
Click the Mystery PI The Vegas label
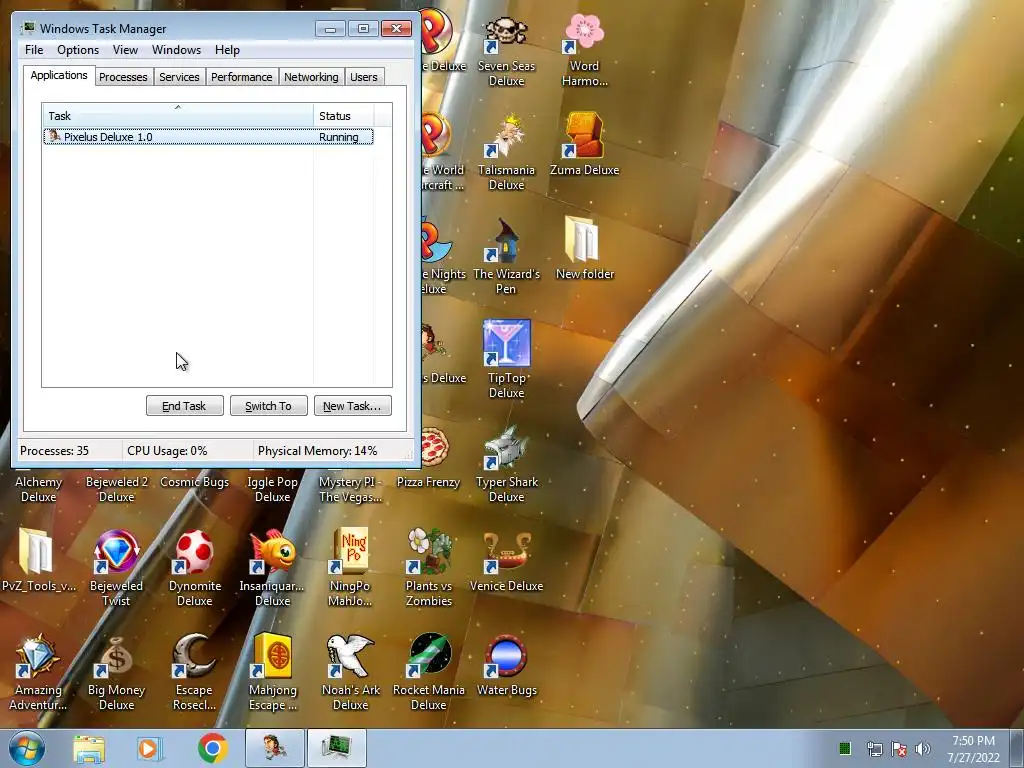[x=350, y=489]
